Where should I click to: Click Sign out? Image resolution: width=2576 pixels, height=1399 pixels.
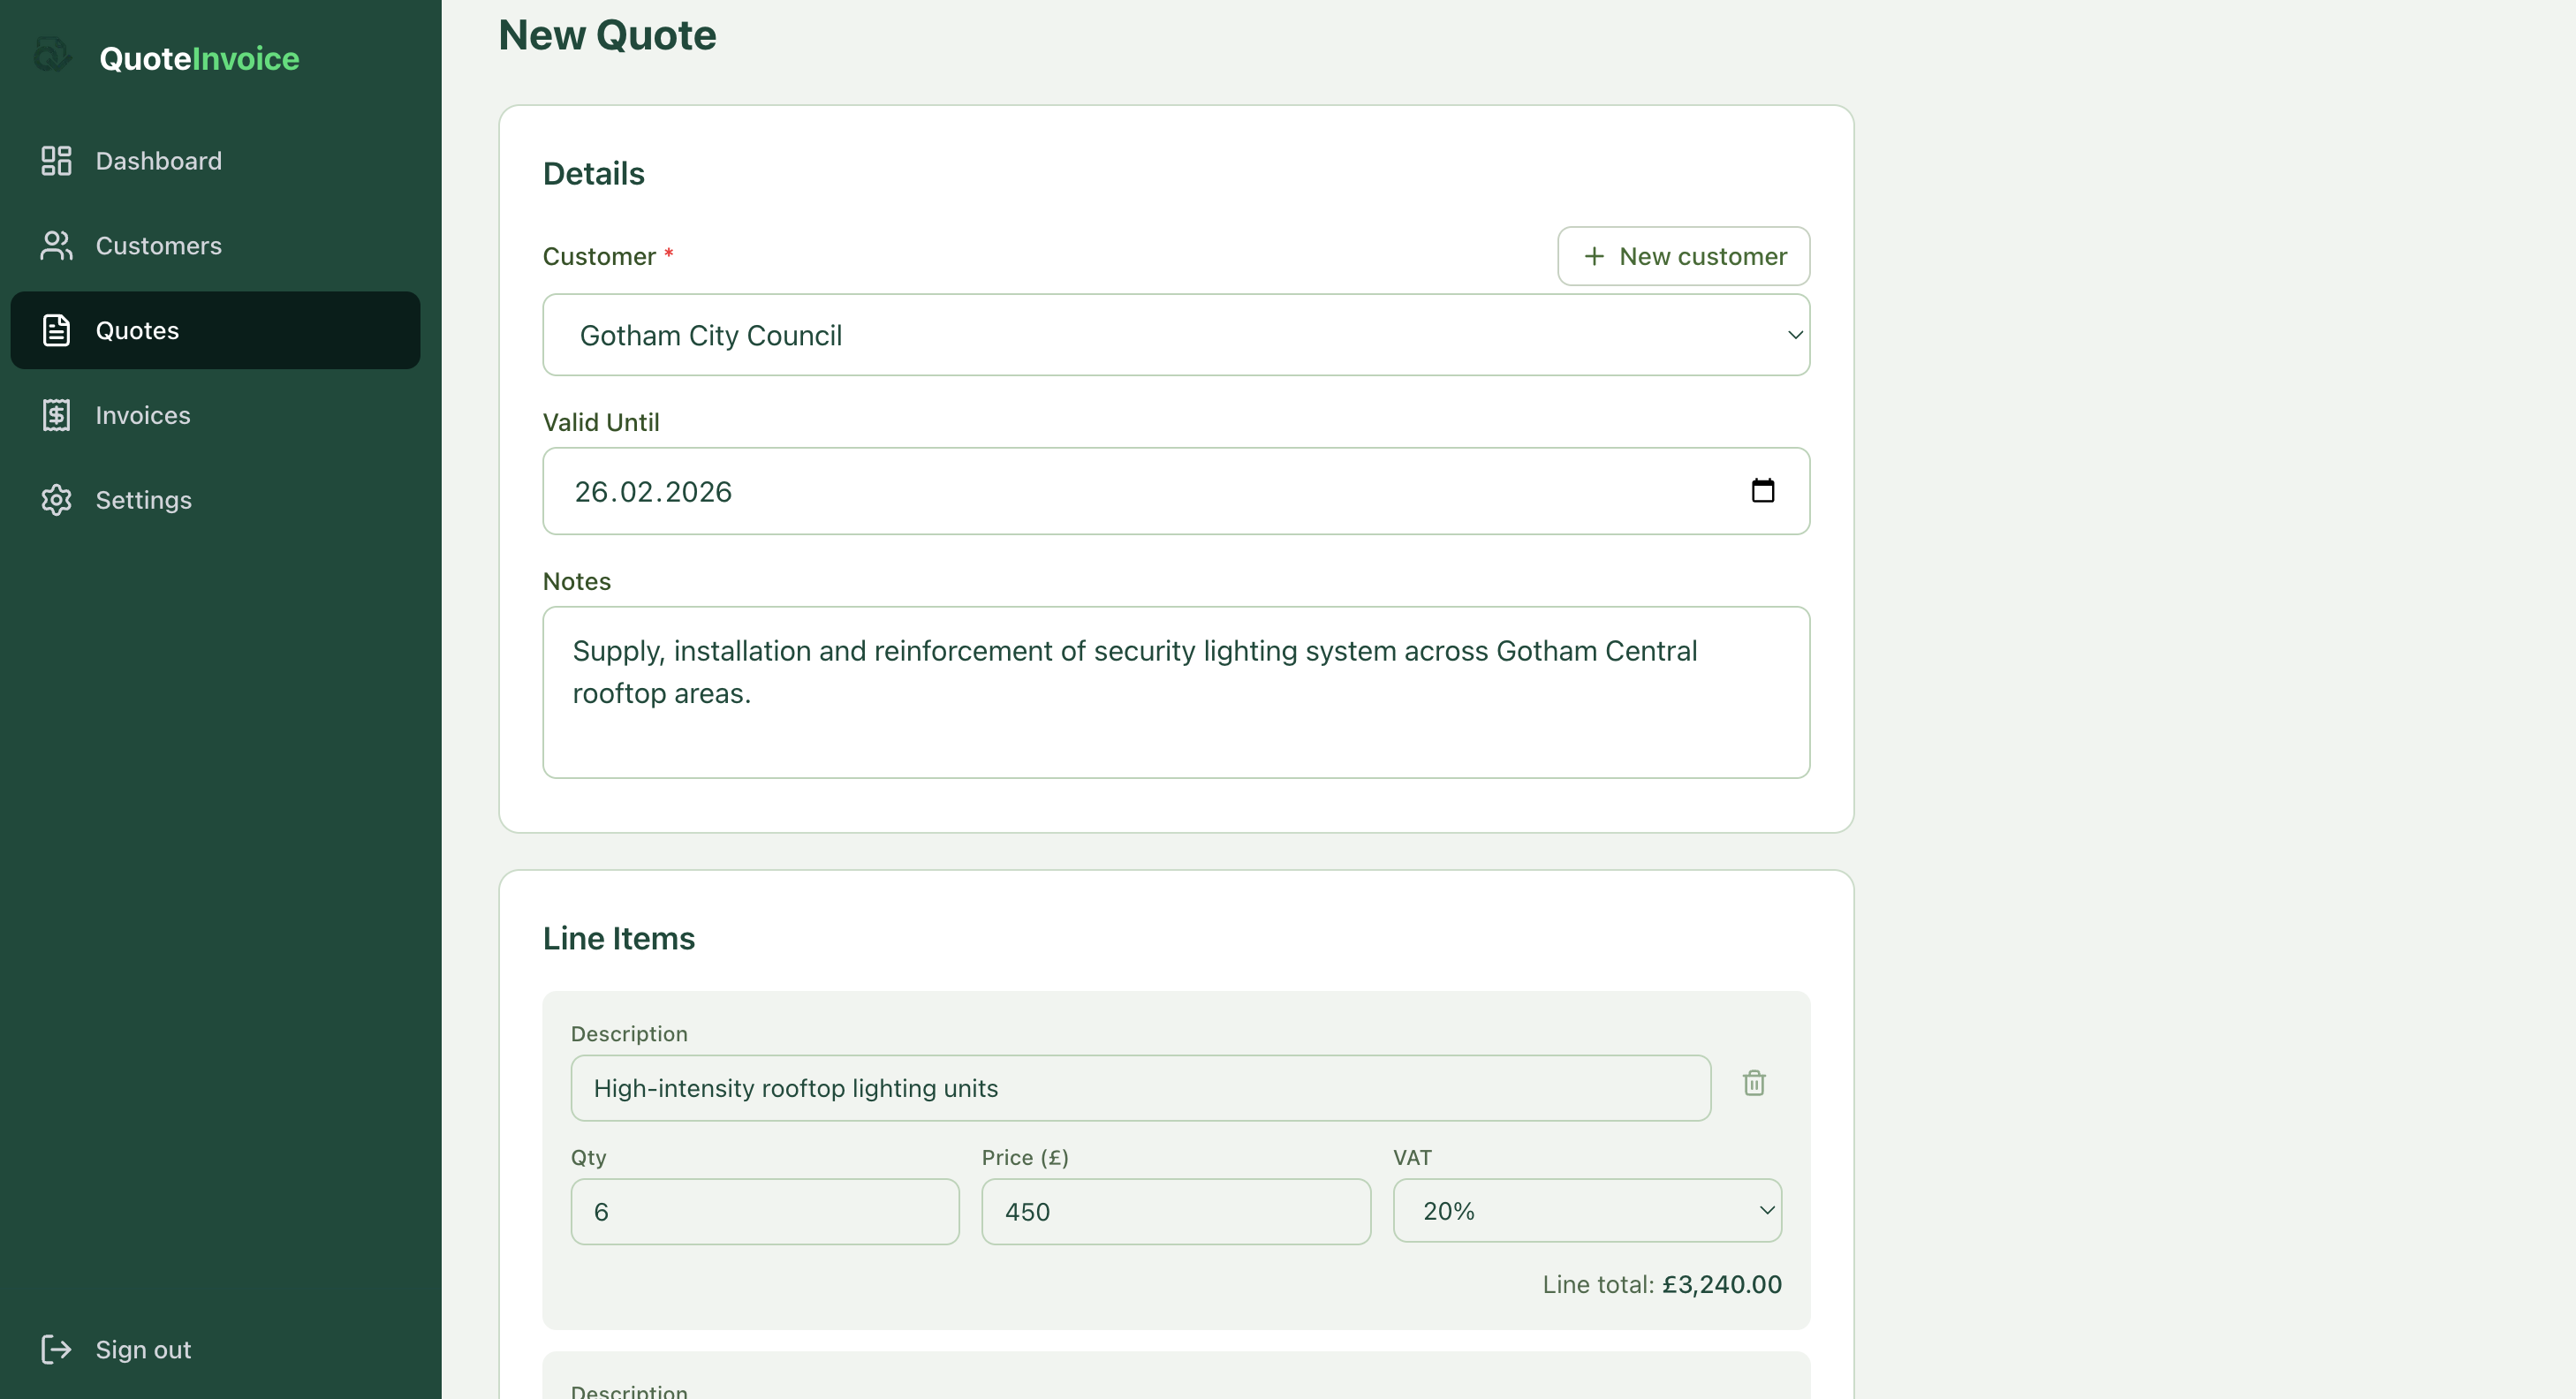coord(143,1349)
